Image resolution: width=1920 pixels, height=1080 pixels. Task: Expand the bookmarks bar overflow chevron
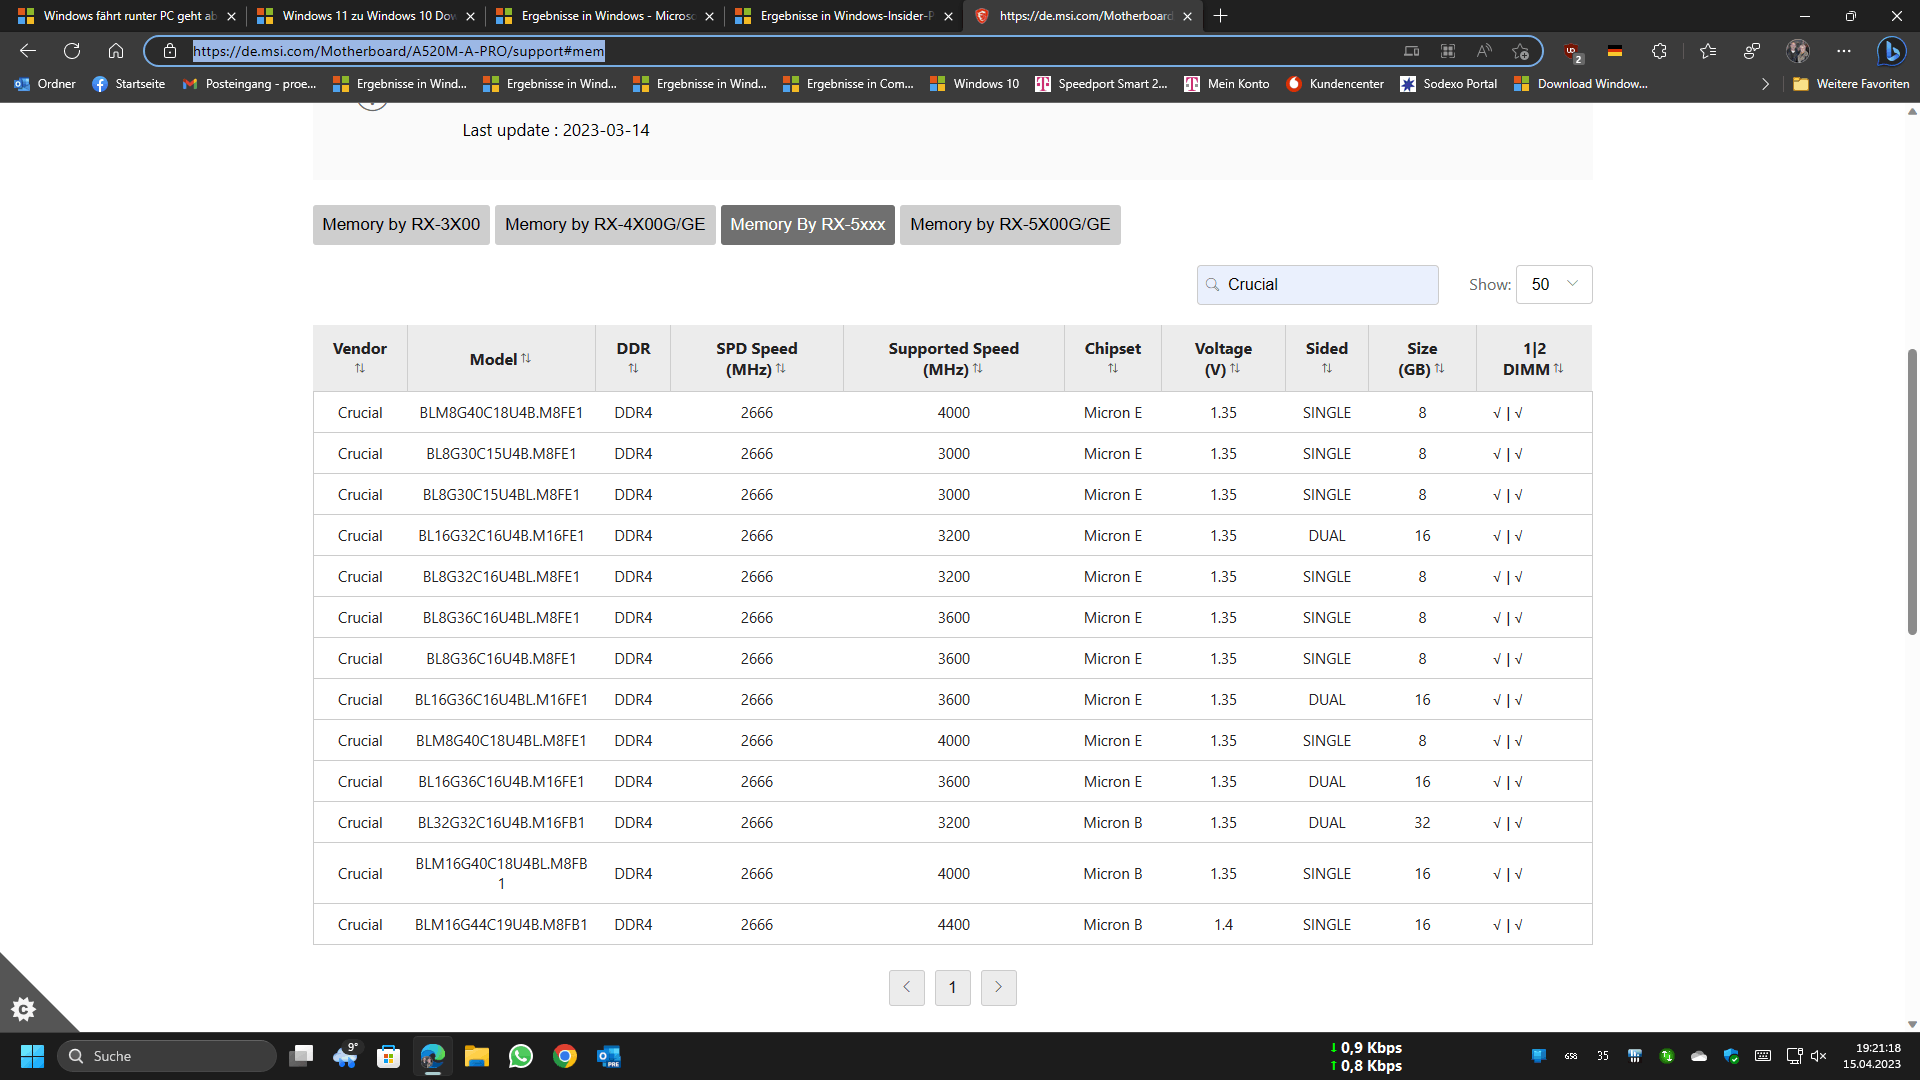[x=1765, y=84]
